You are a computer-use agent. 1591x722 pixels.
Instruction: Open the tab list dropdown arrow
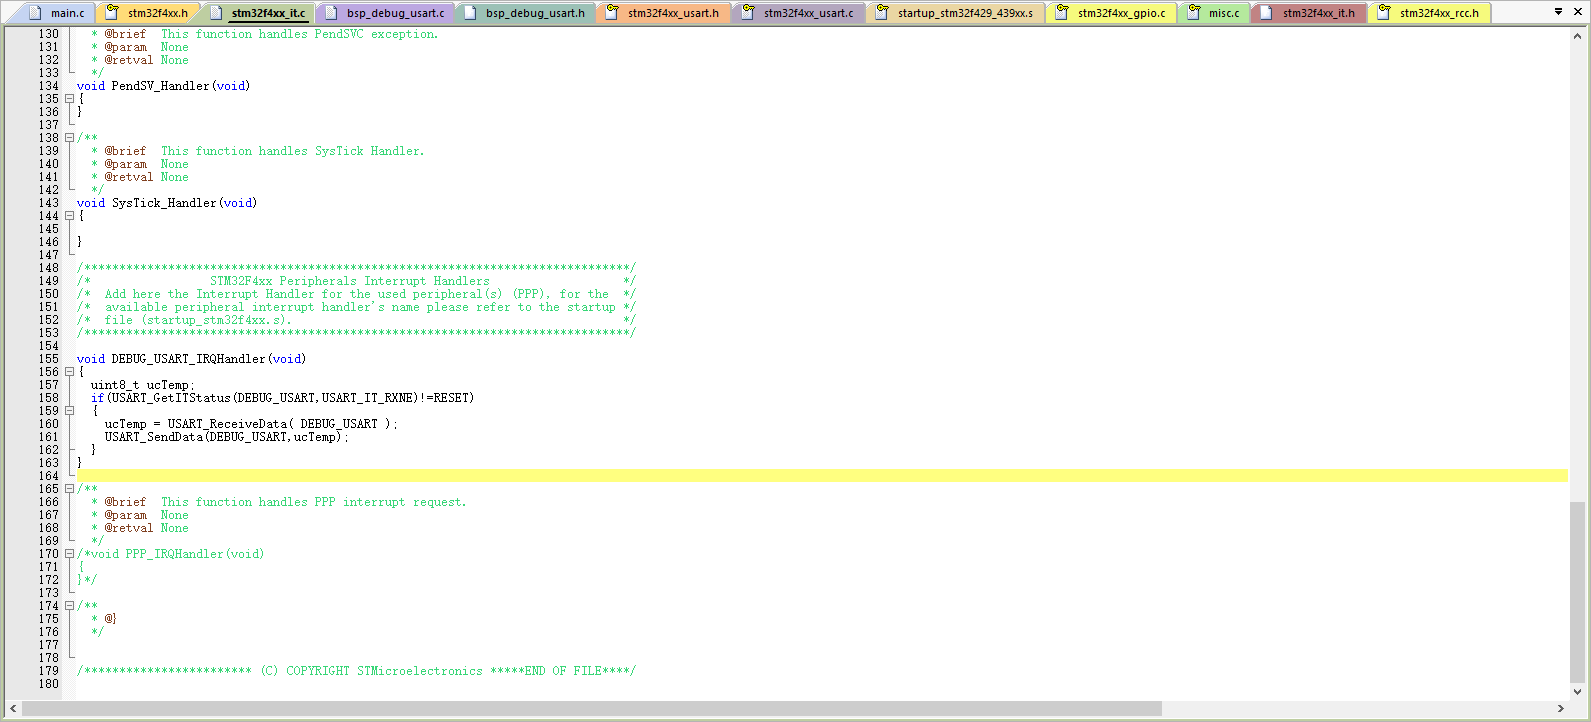pyautogui.click(x=1558, y=12)
